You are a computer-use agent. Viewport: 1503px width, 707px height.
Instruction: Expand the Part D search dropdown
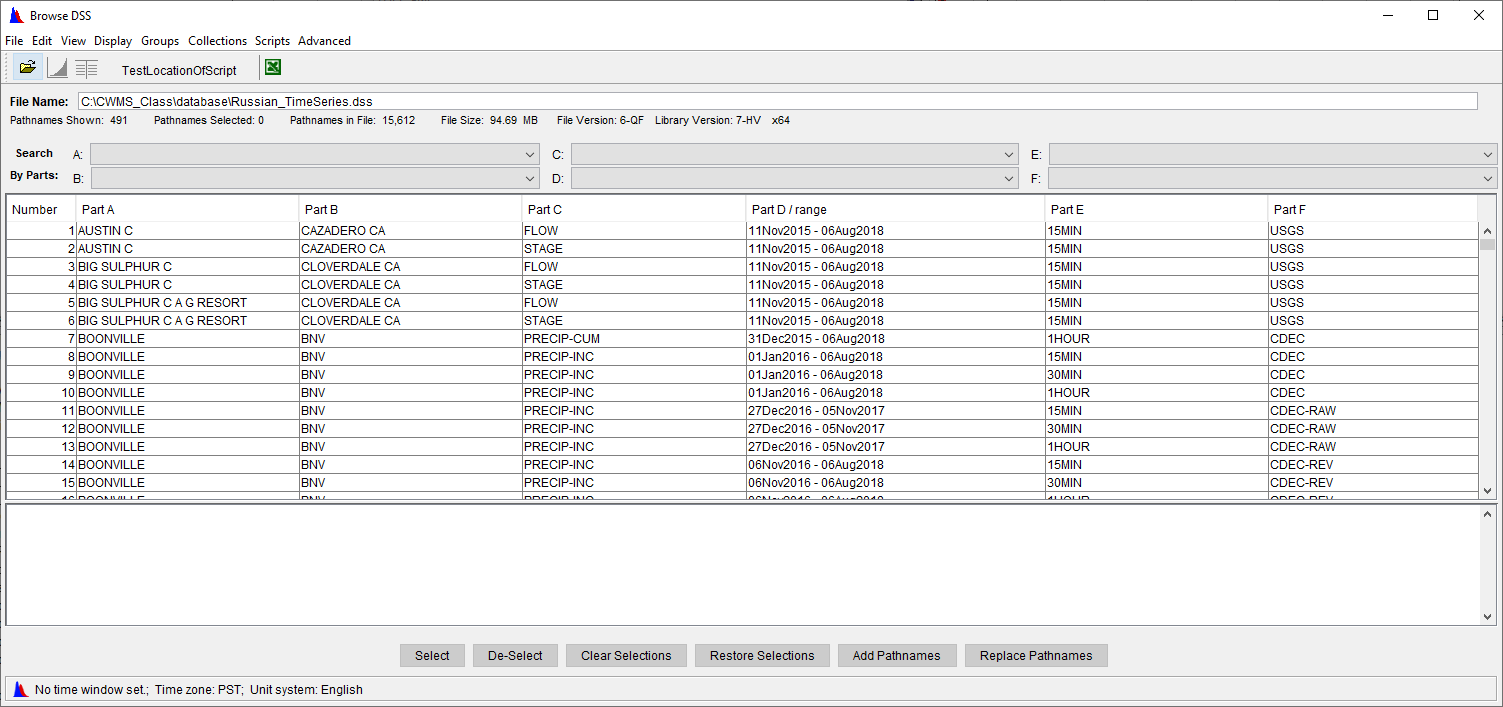(x=1009, y=178)
